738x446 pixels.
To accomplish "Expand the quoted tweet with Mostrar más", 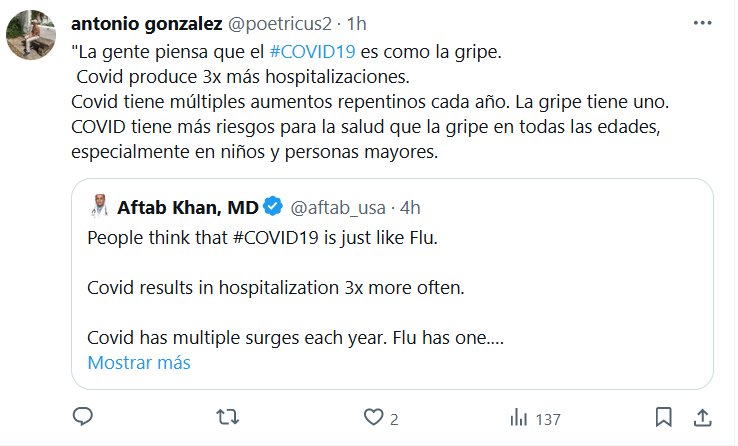I will [139, 363].
